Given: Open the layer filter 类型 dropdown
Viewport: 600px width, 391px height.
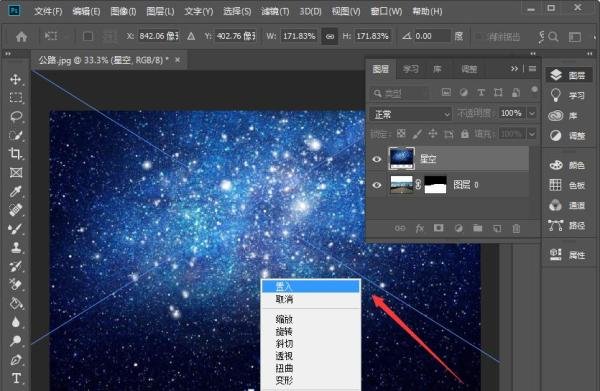Looking at the screenshot, I should (400, 93).
